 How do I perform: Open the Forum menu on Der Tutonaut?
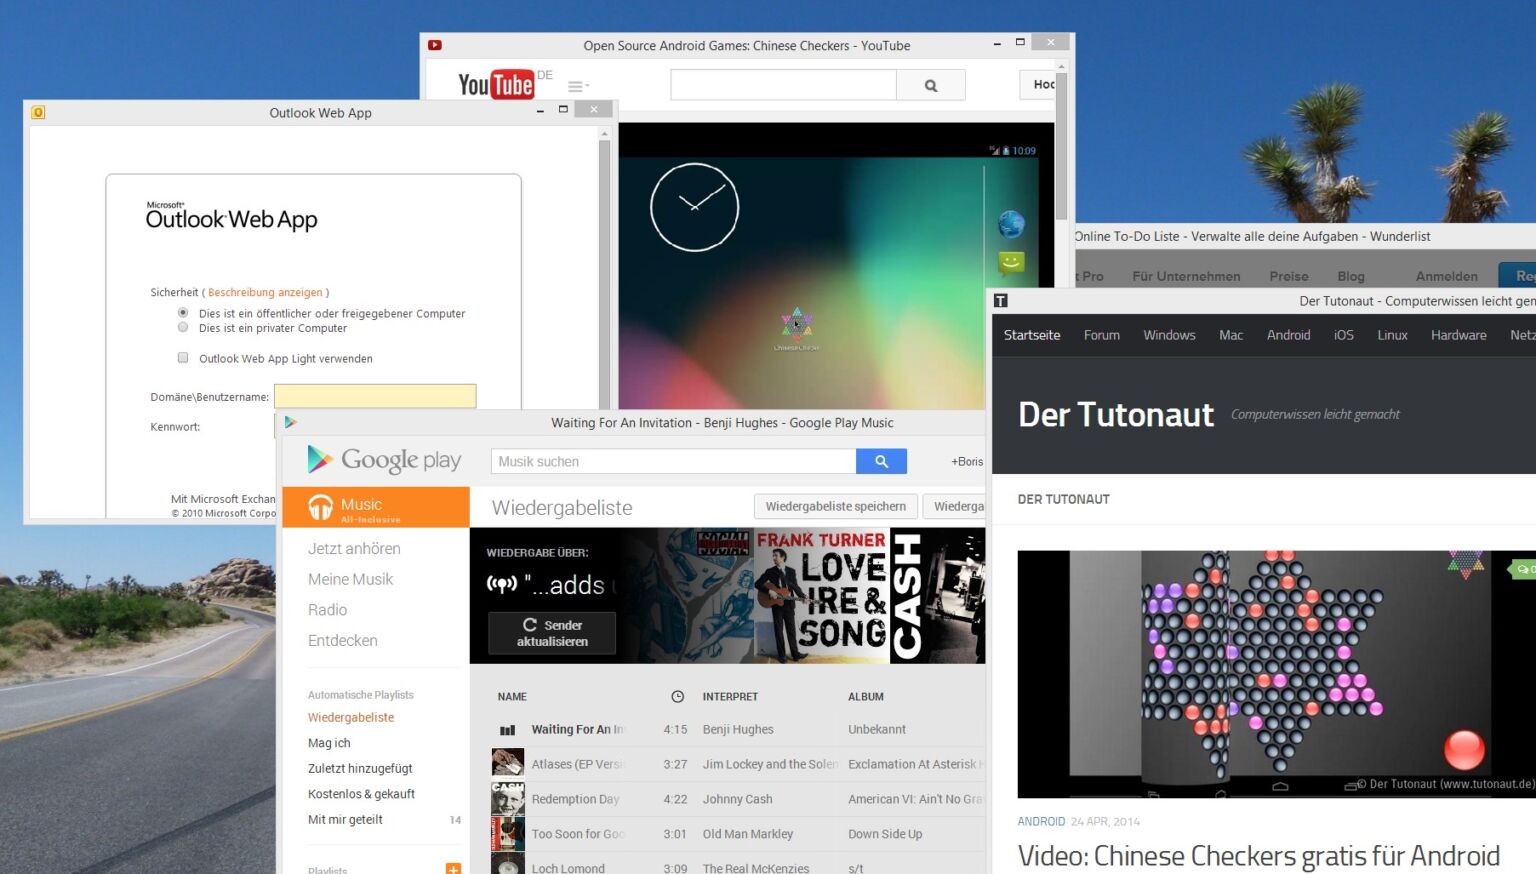point(1101,335)
